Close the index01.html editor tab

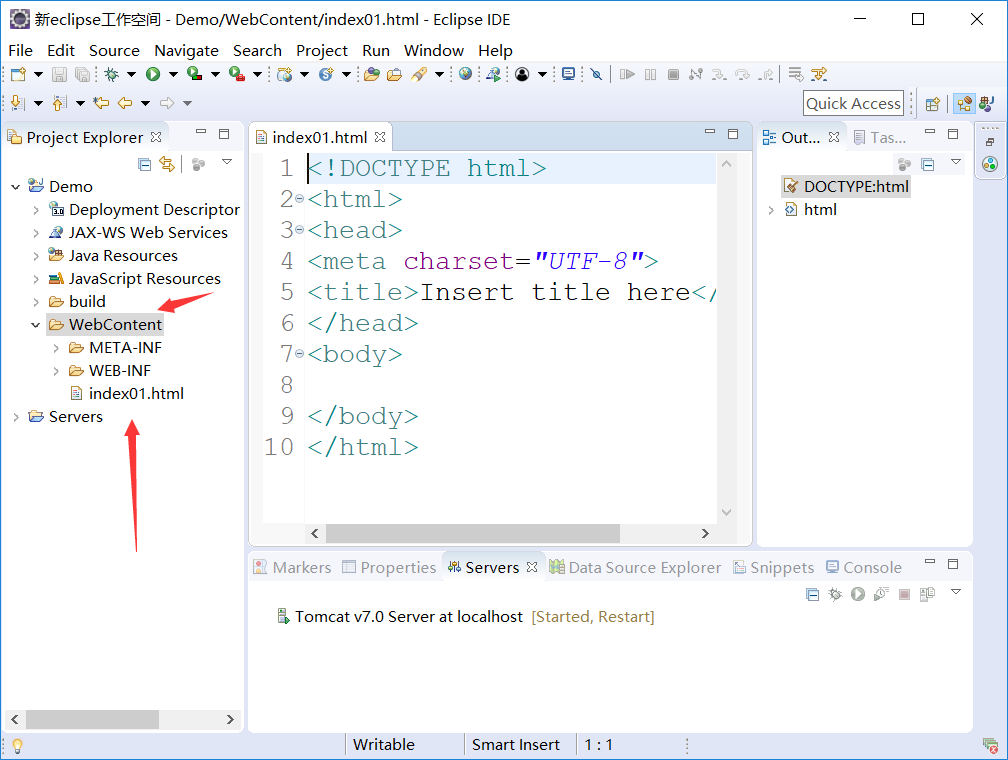point(380,137)
